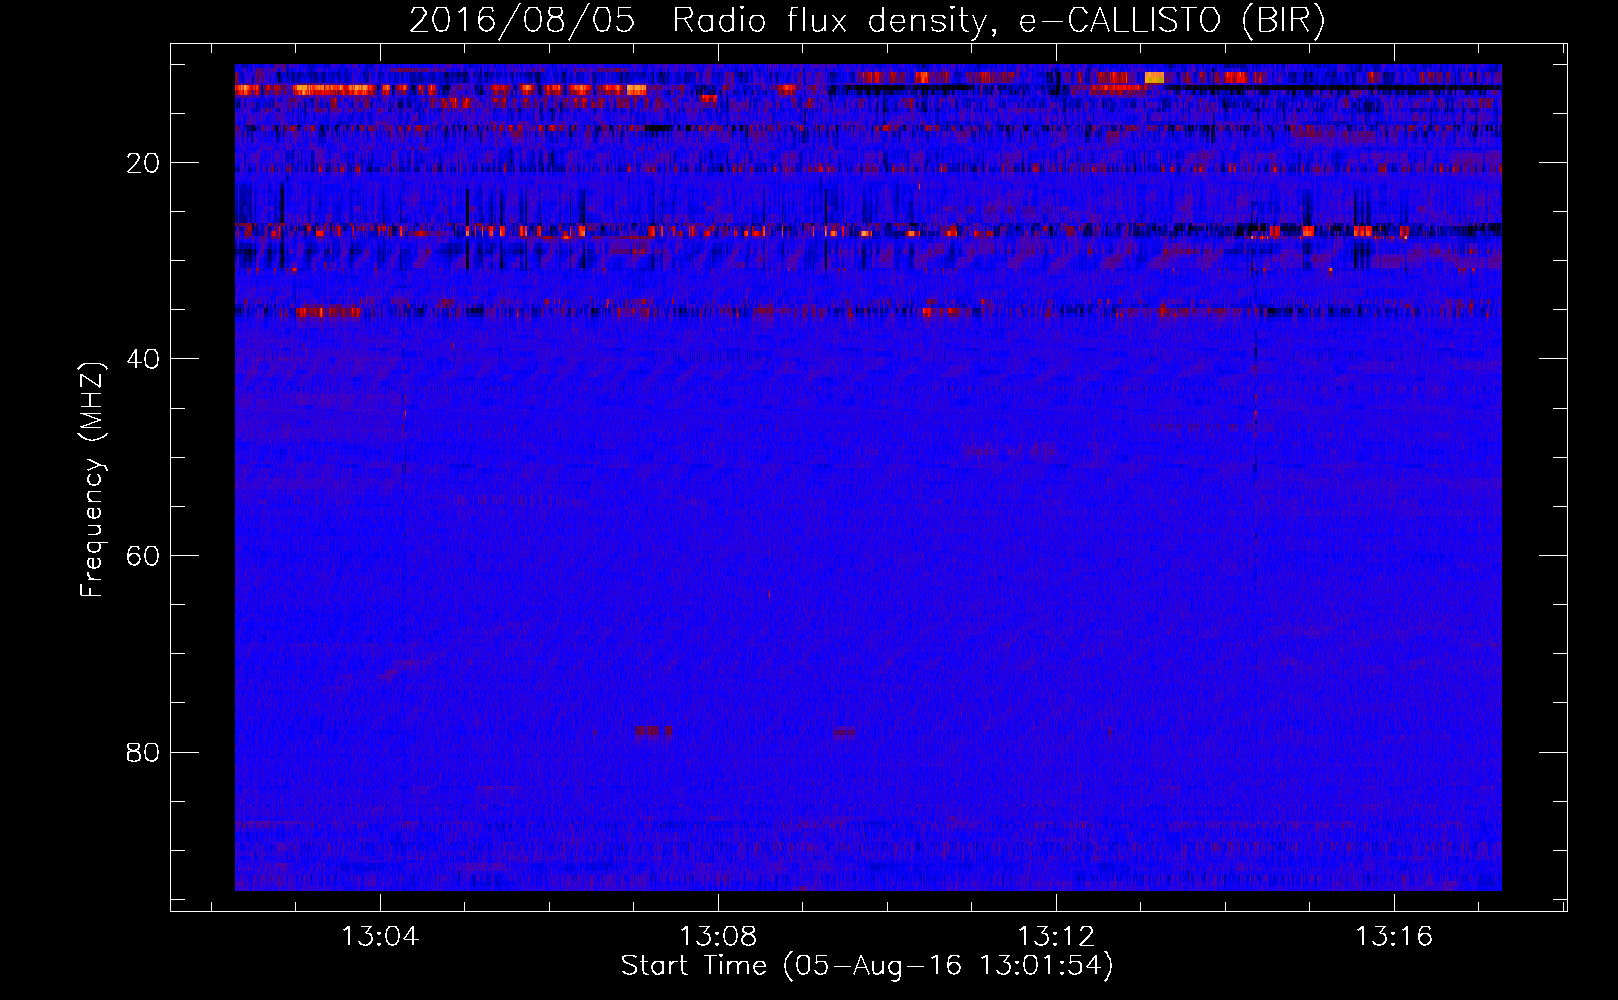Click the 40 MHz frequency tick label
The width and height of the screenshot is (1618, 1000).
click(x=143, y=359)
